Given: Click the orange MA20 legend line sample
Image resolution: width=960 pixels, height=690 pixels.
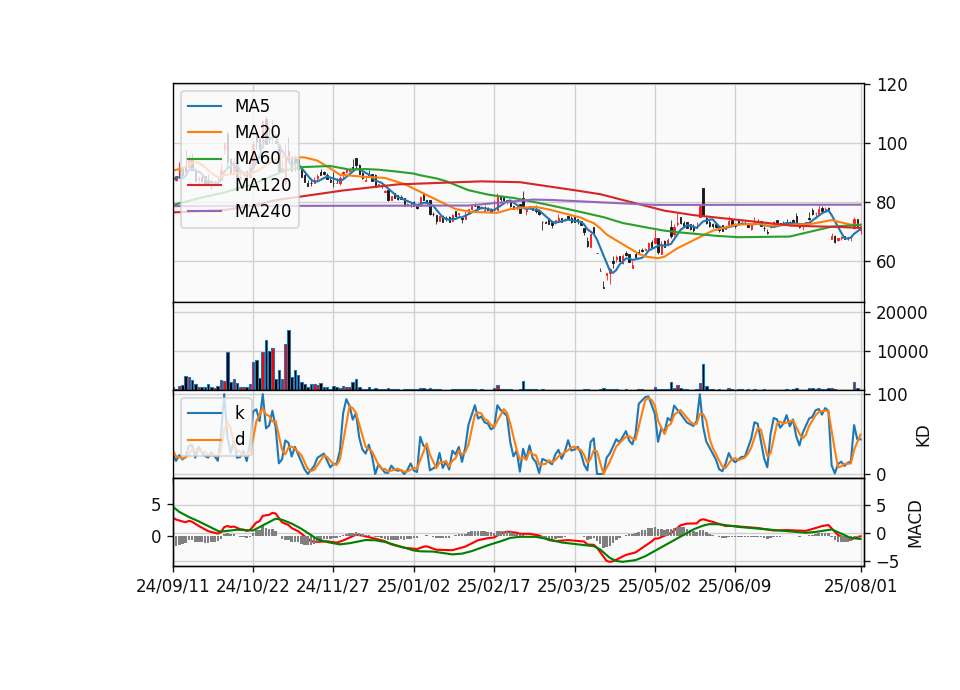Looking at the screenshot, I should point(204,132).
